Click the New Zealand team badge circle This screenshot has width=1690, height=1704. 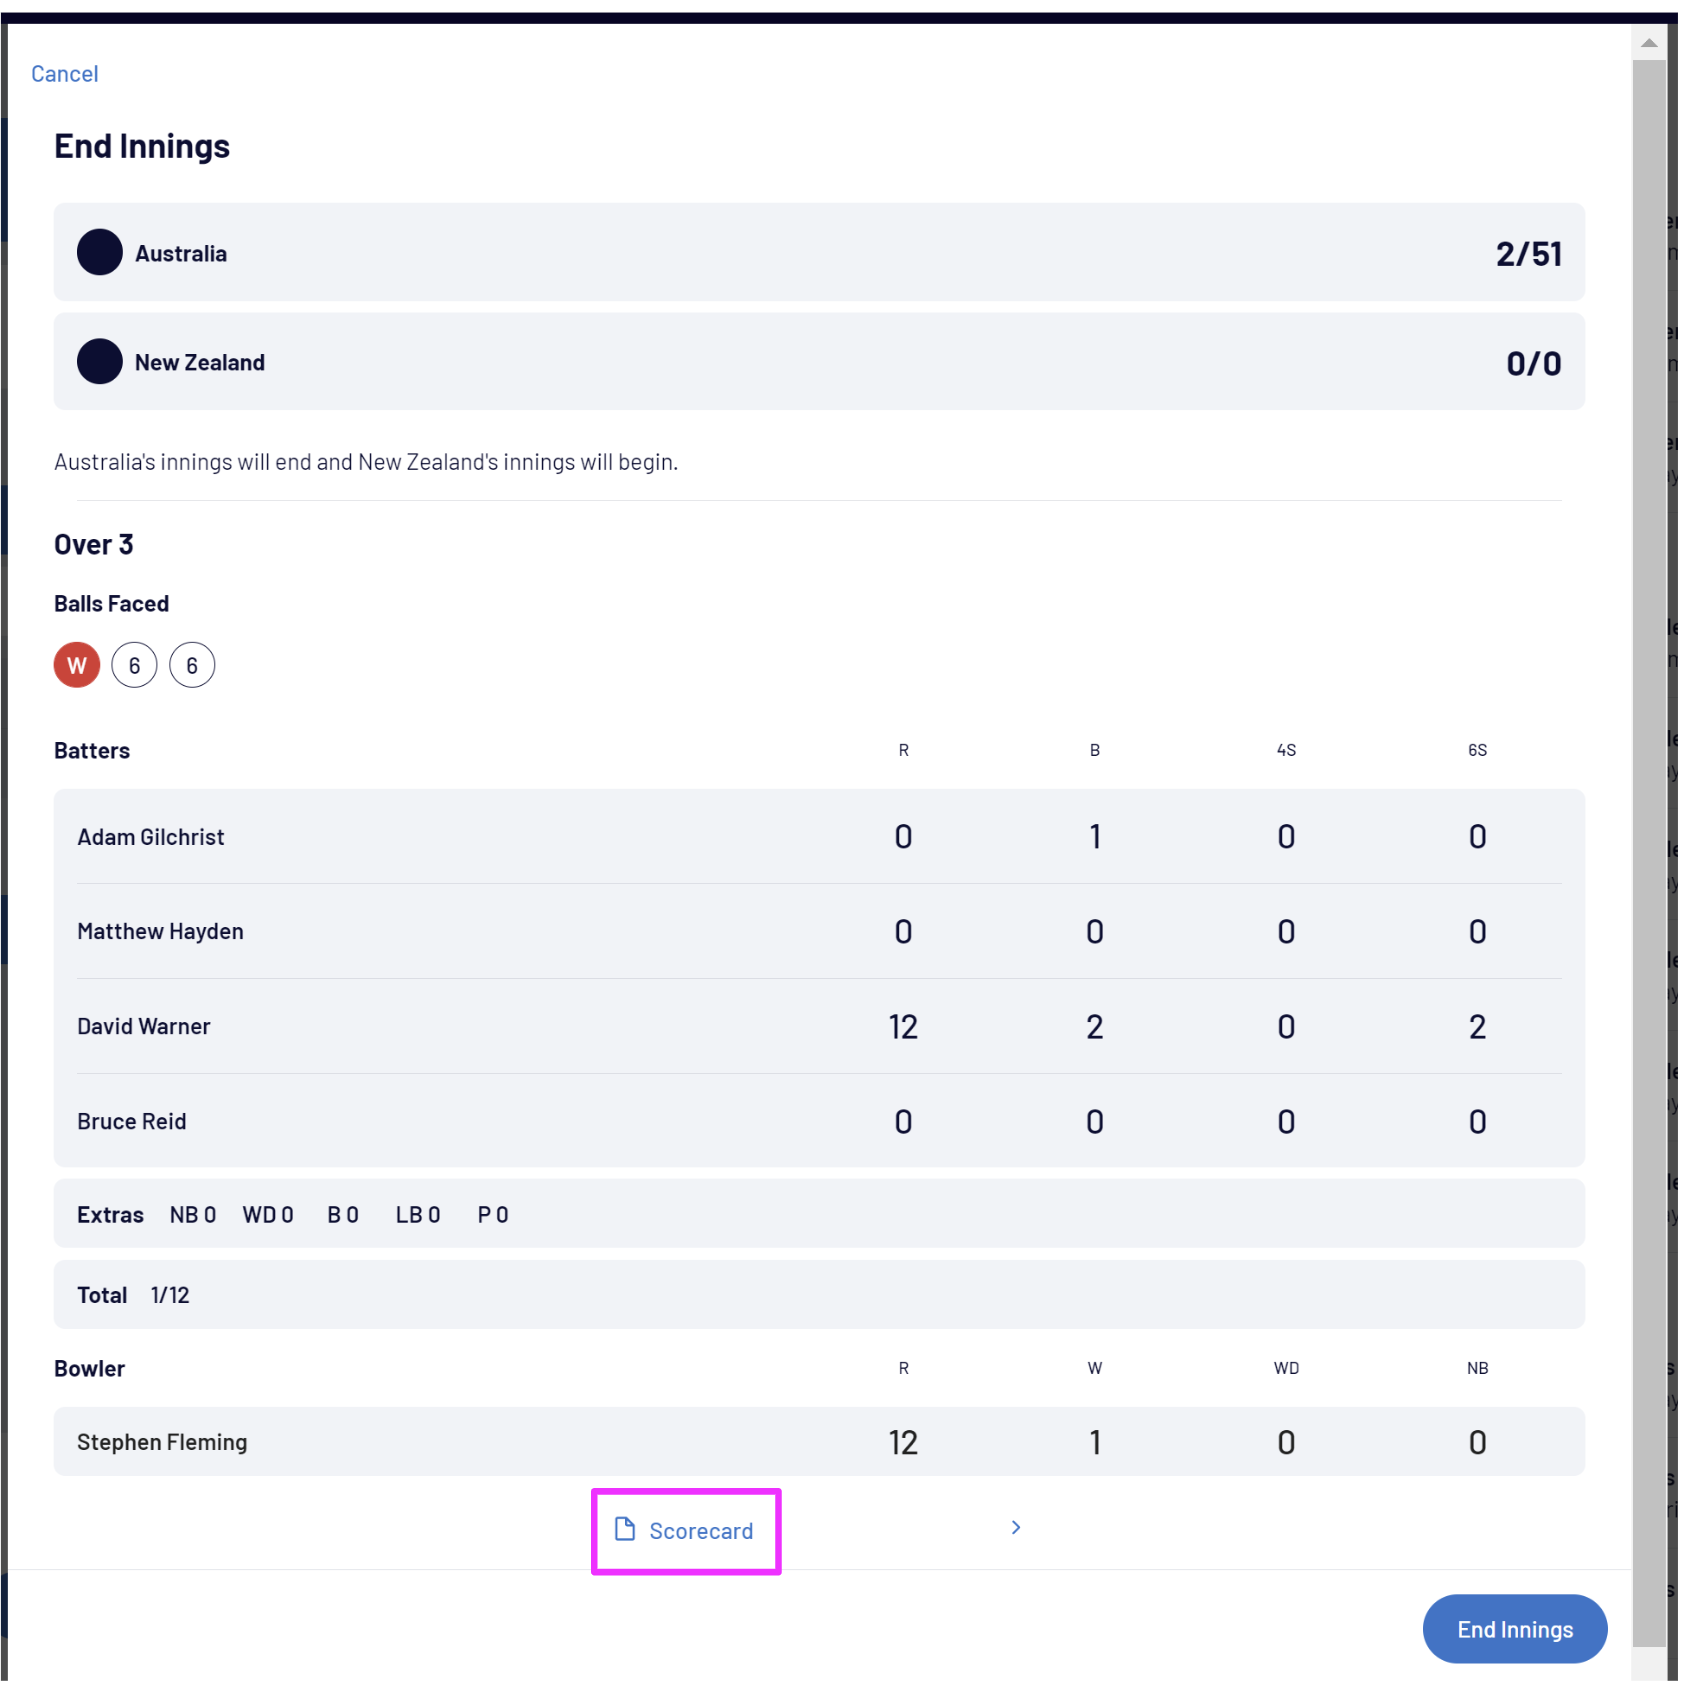click(100, 362)
